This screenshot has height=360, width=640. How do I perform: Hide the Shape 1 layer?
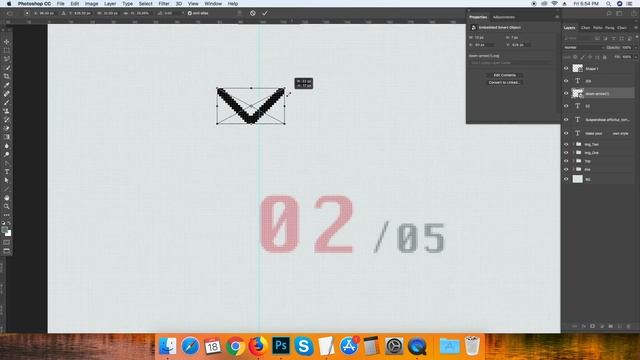[x=566, y=69]
